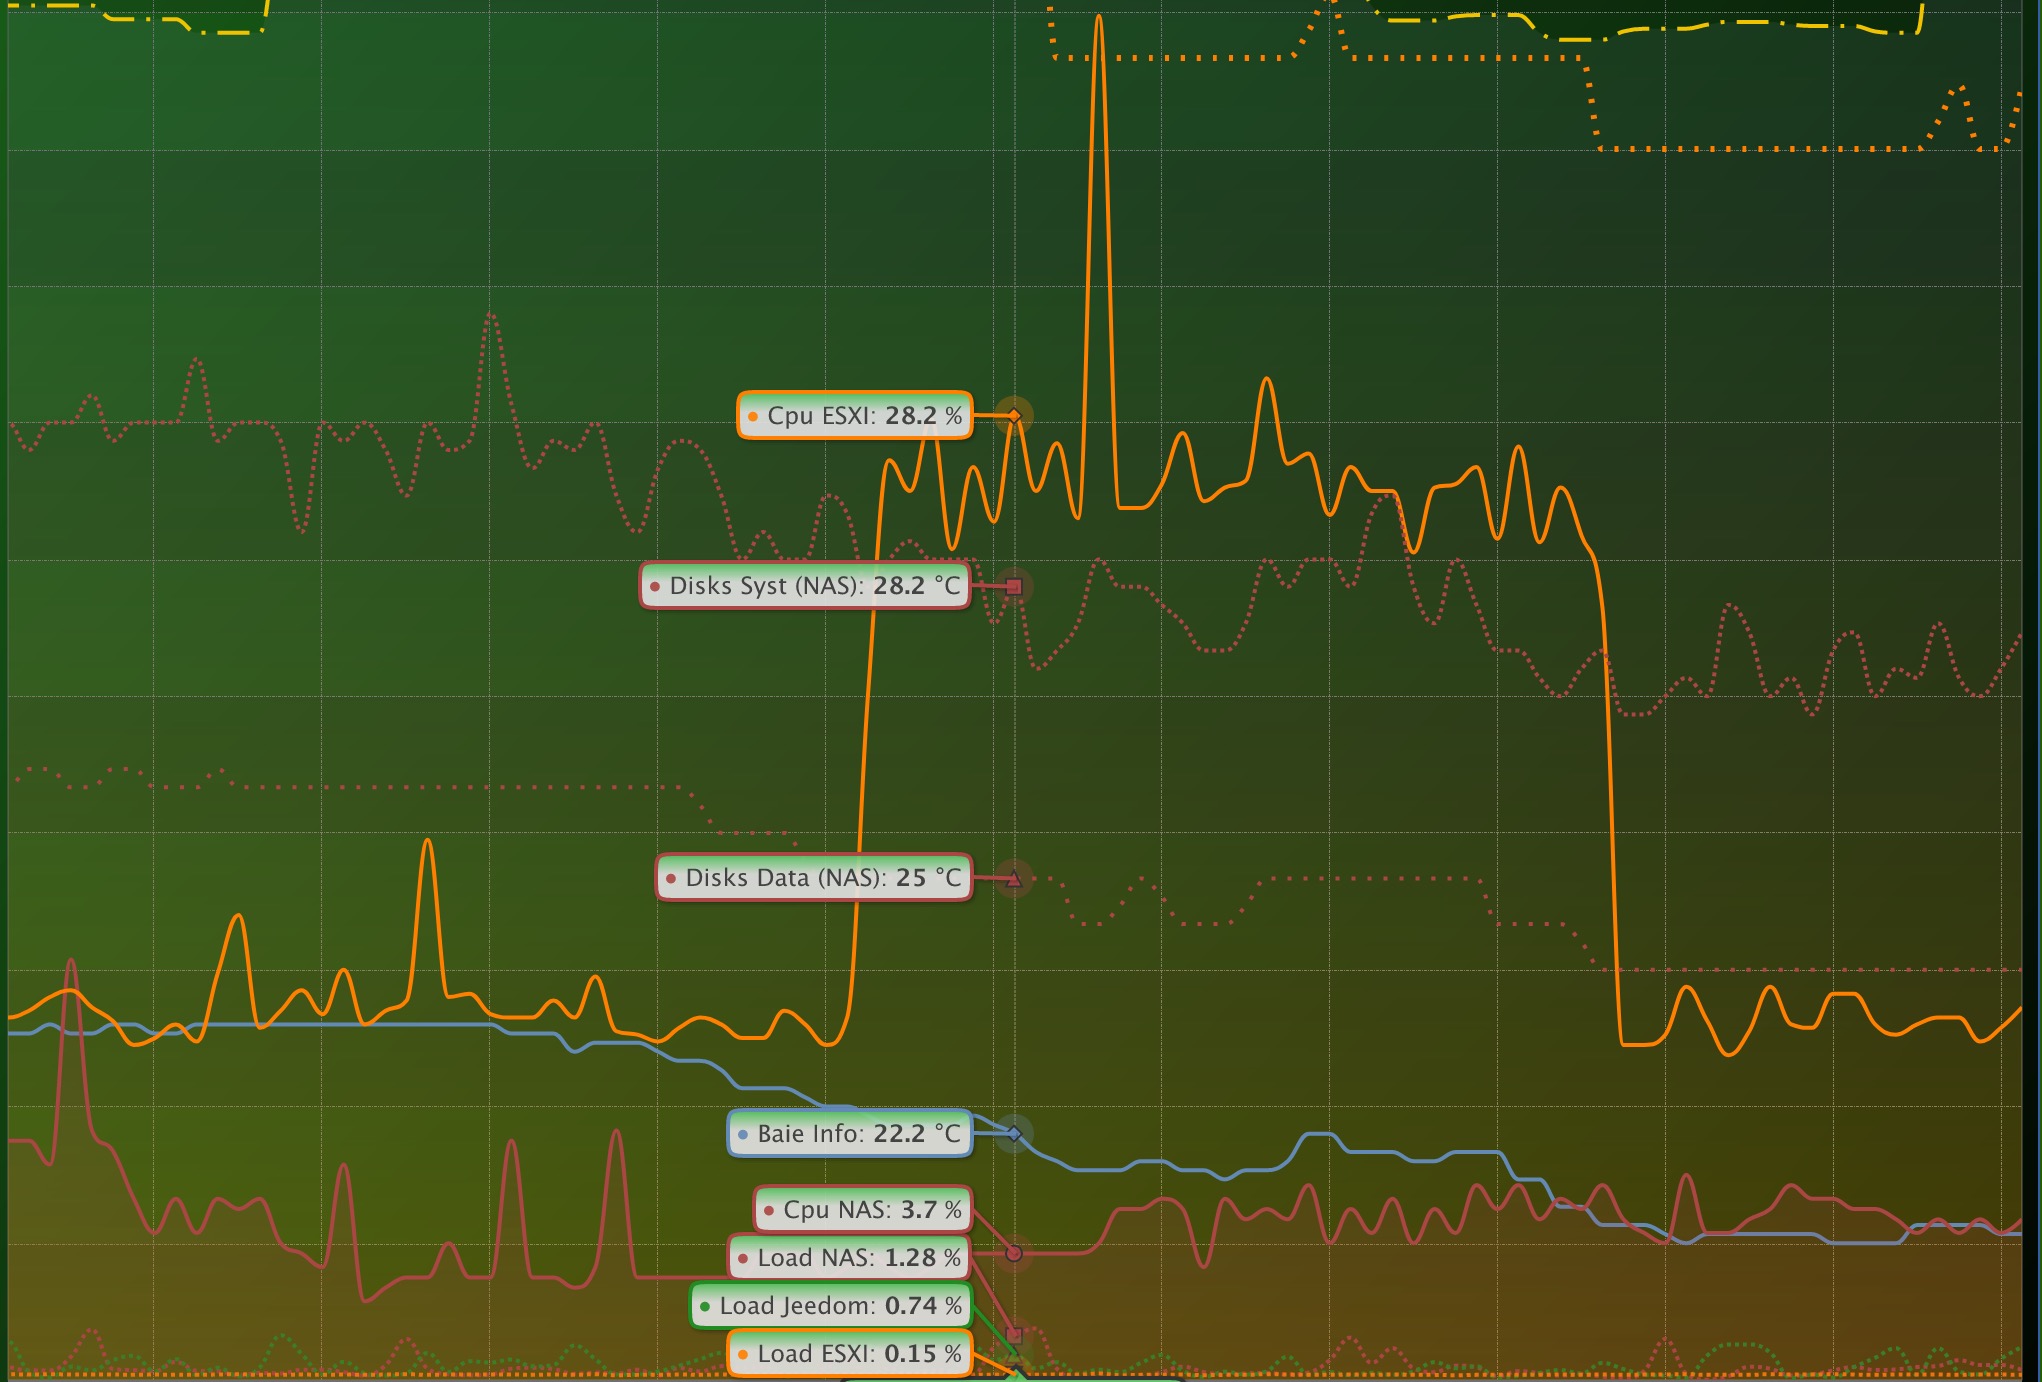The height and width of the screenshot is (1382, 2042).
Task: Click the blue diamond marker for Baie Info
Action: tap(1014, 1134)
